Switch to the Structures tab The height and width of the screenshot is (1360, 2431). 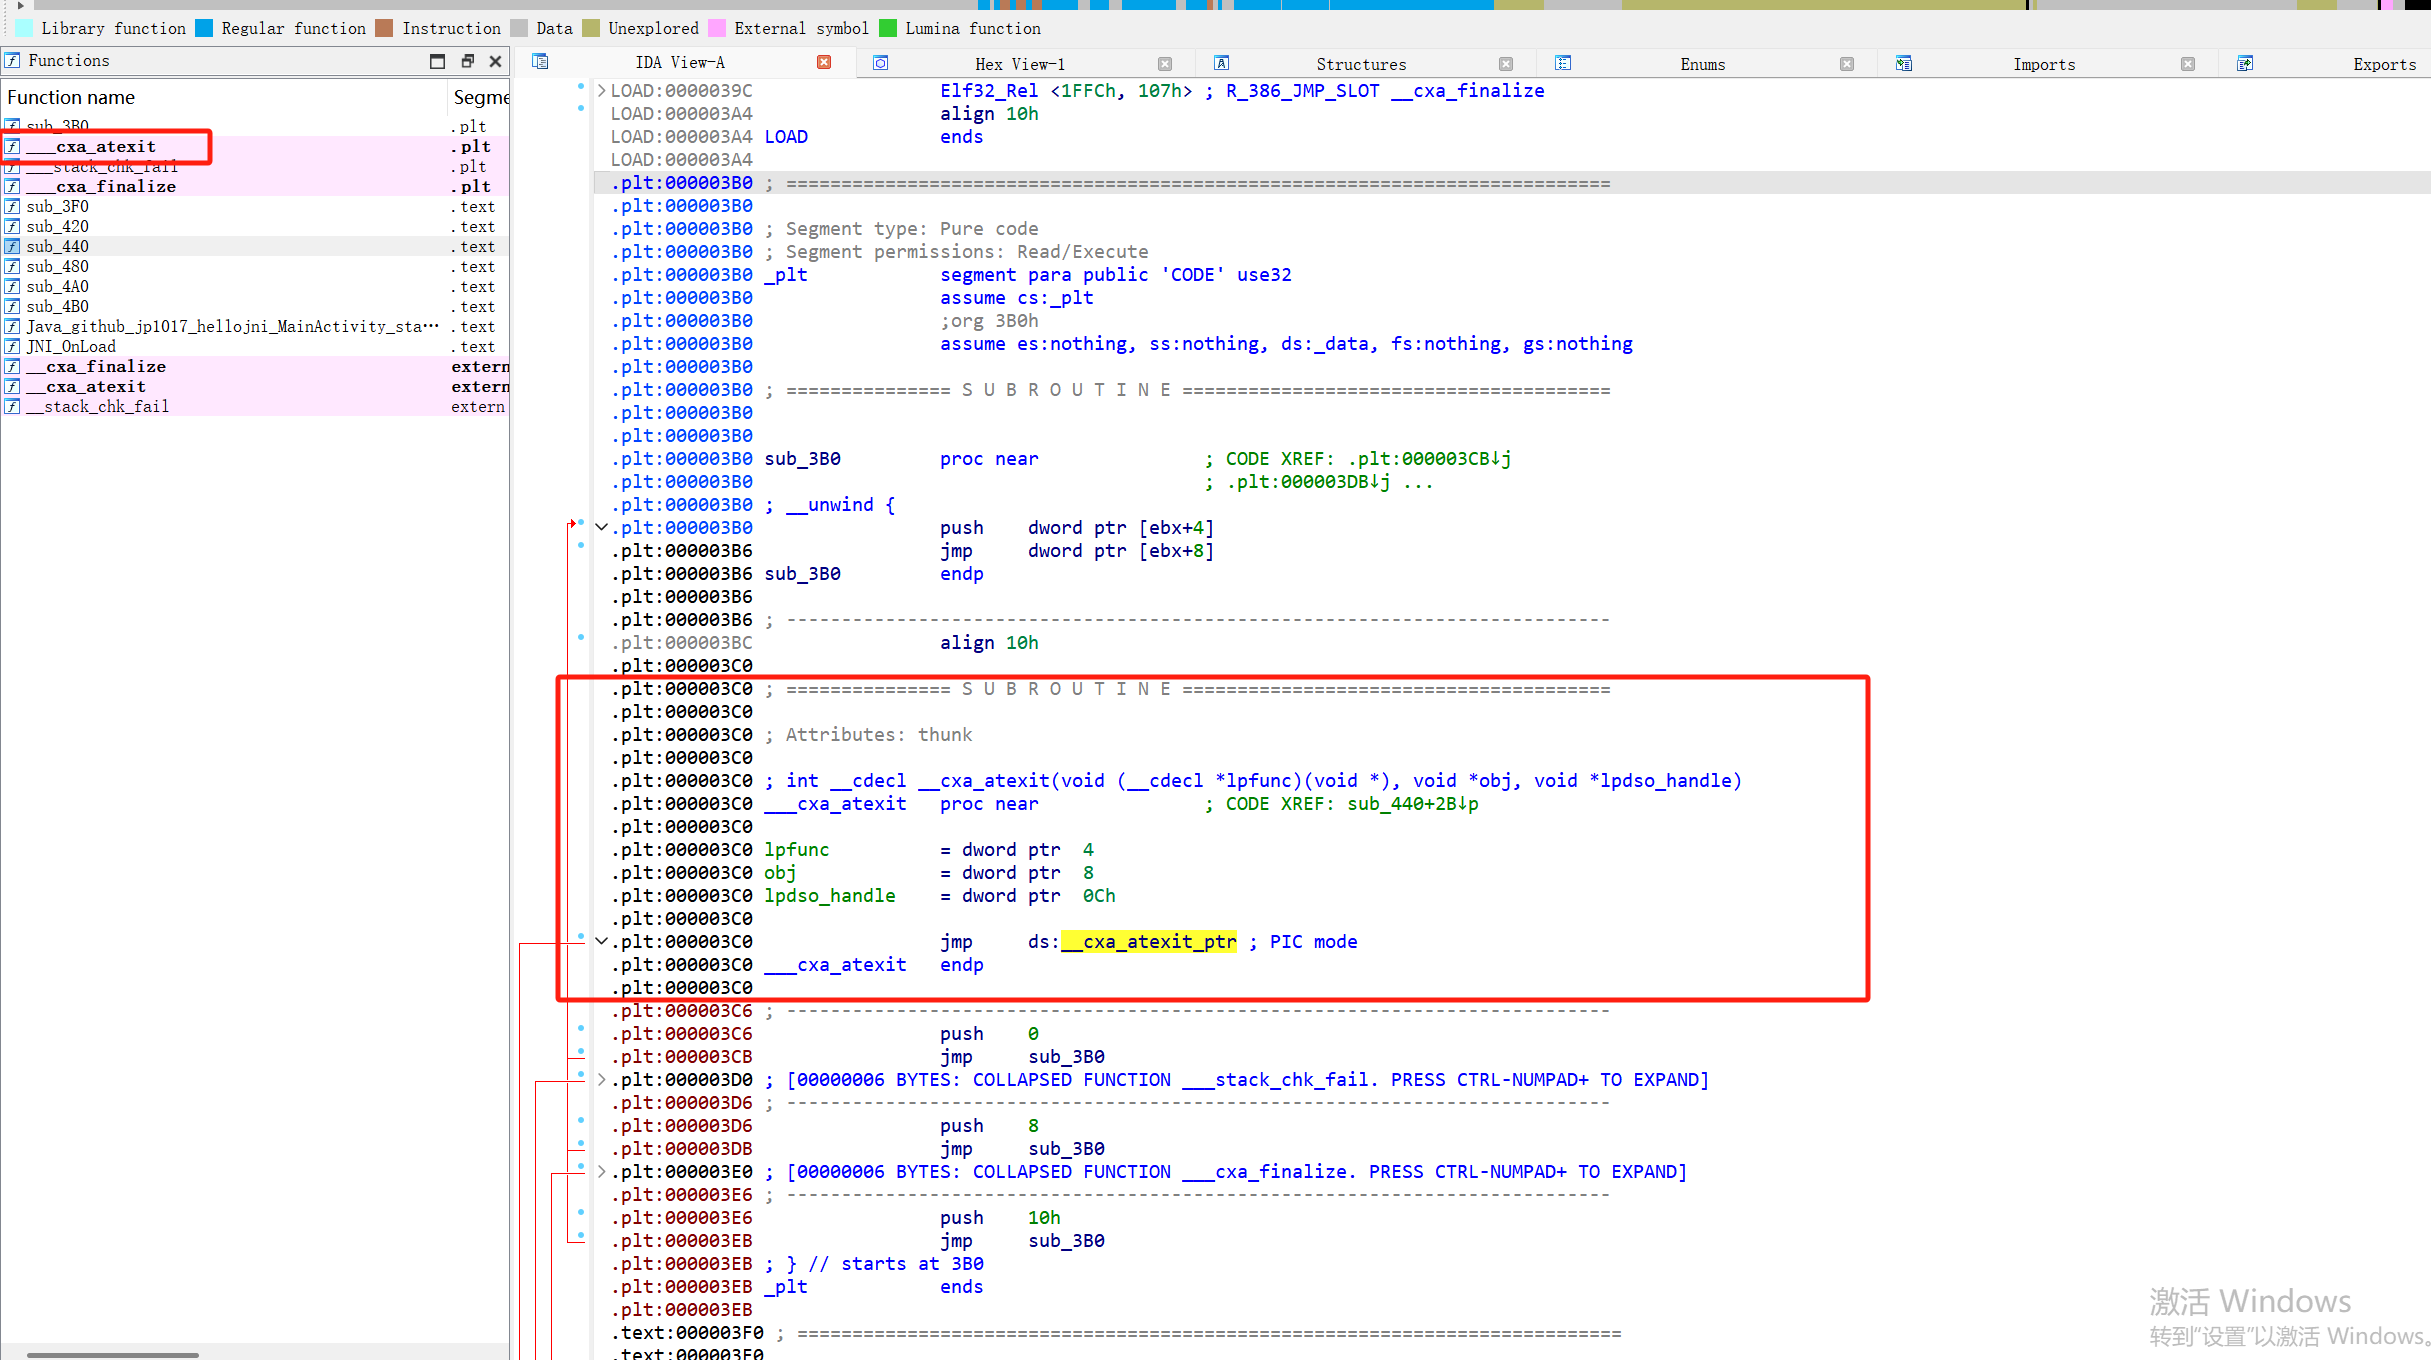[1360, 64]
